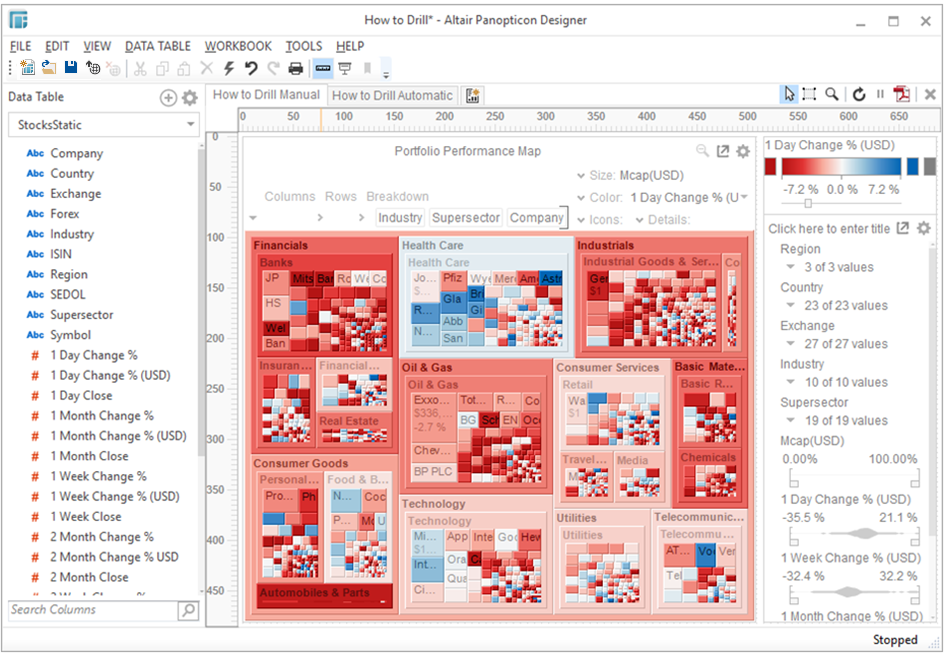Open the DATA TABLE menu

pyautogui.click(x=157, y=45)
